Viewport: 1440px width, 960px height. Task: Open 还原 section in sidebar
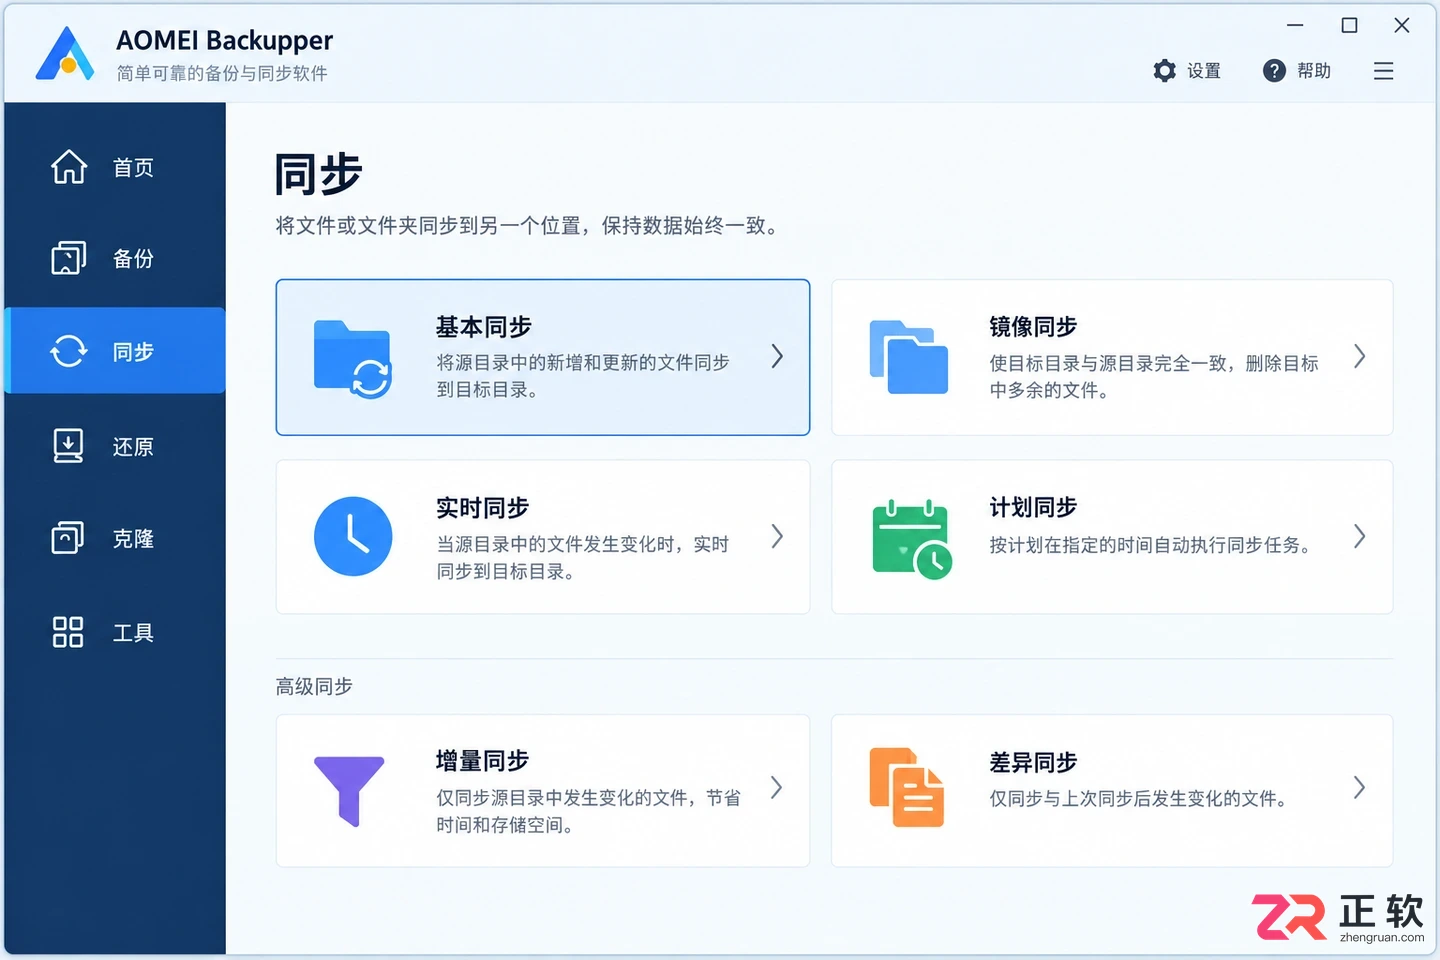pos(133,447)
